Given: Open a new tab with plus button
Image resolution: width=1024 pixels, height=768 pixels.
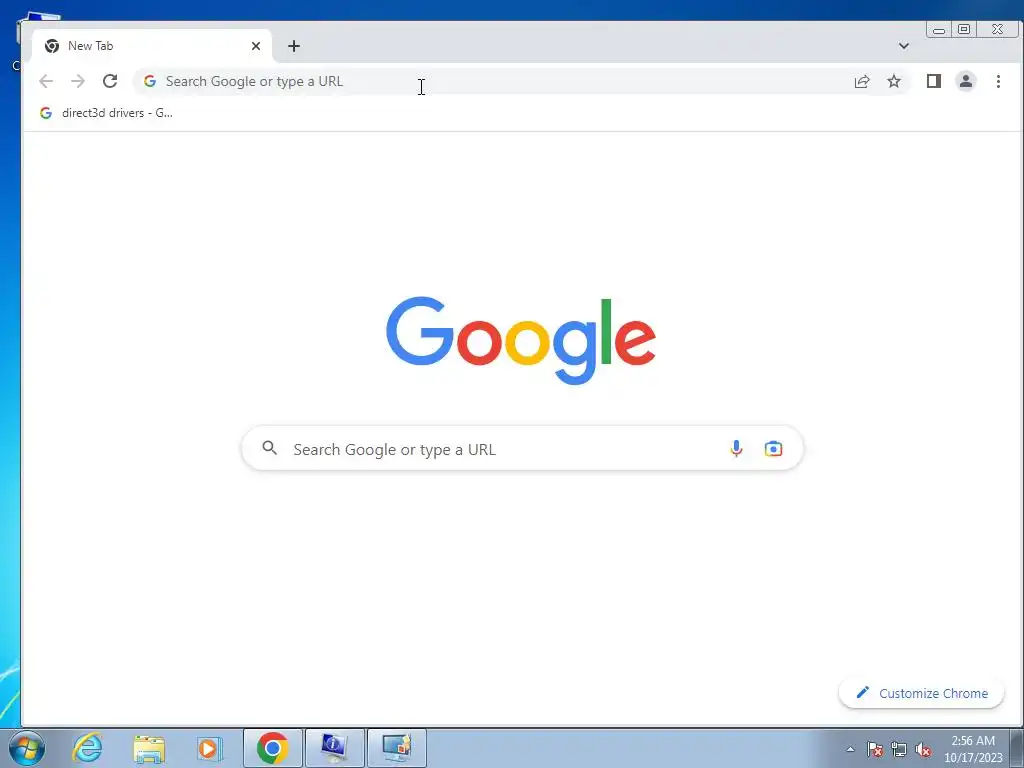Looking at the screenshot, I should [294, 46].
